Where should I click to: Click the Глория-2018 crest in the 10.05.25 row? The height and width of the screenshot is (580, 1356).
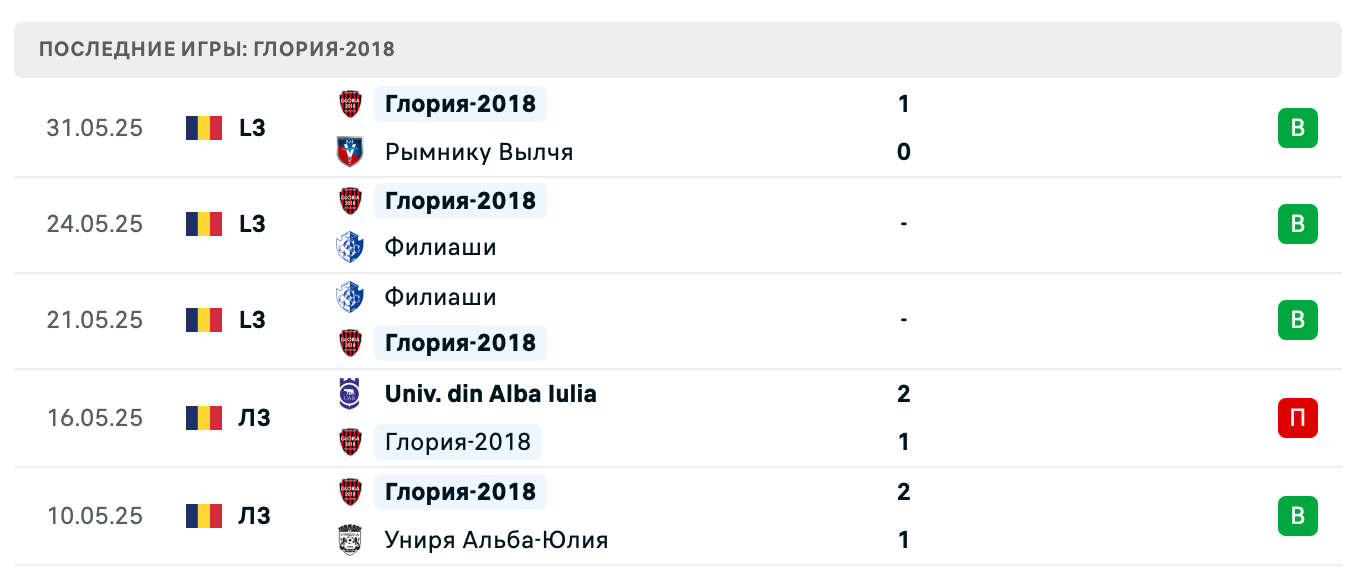click(x=349, y=491)
